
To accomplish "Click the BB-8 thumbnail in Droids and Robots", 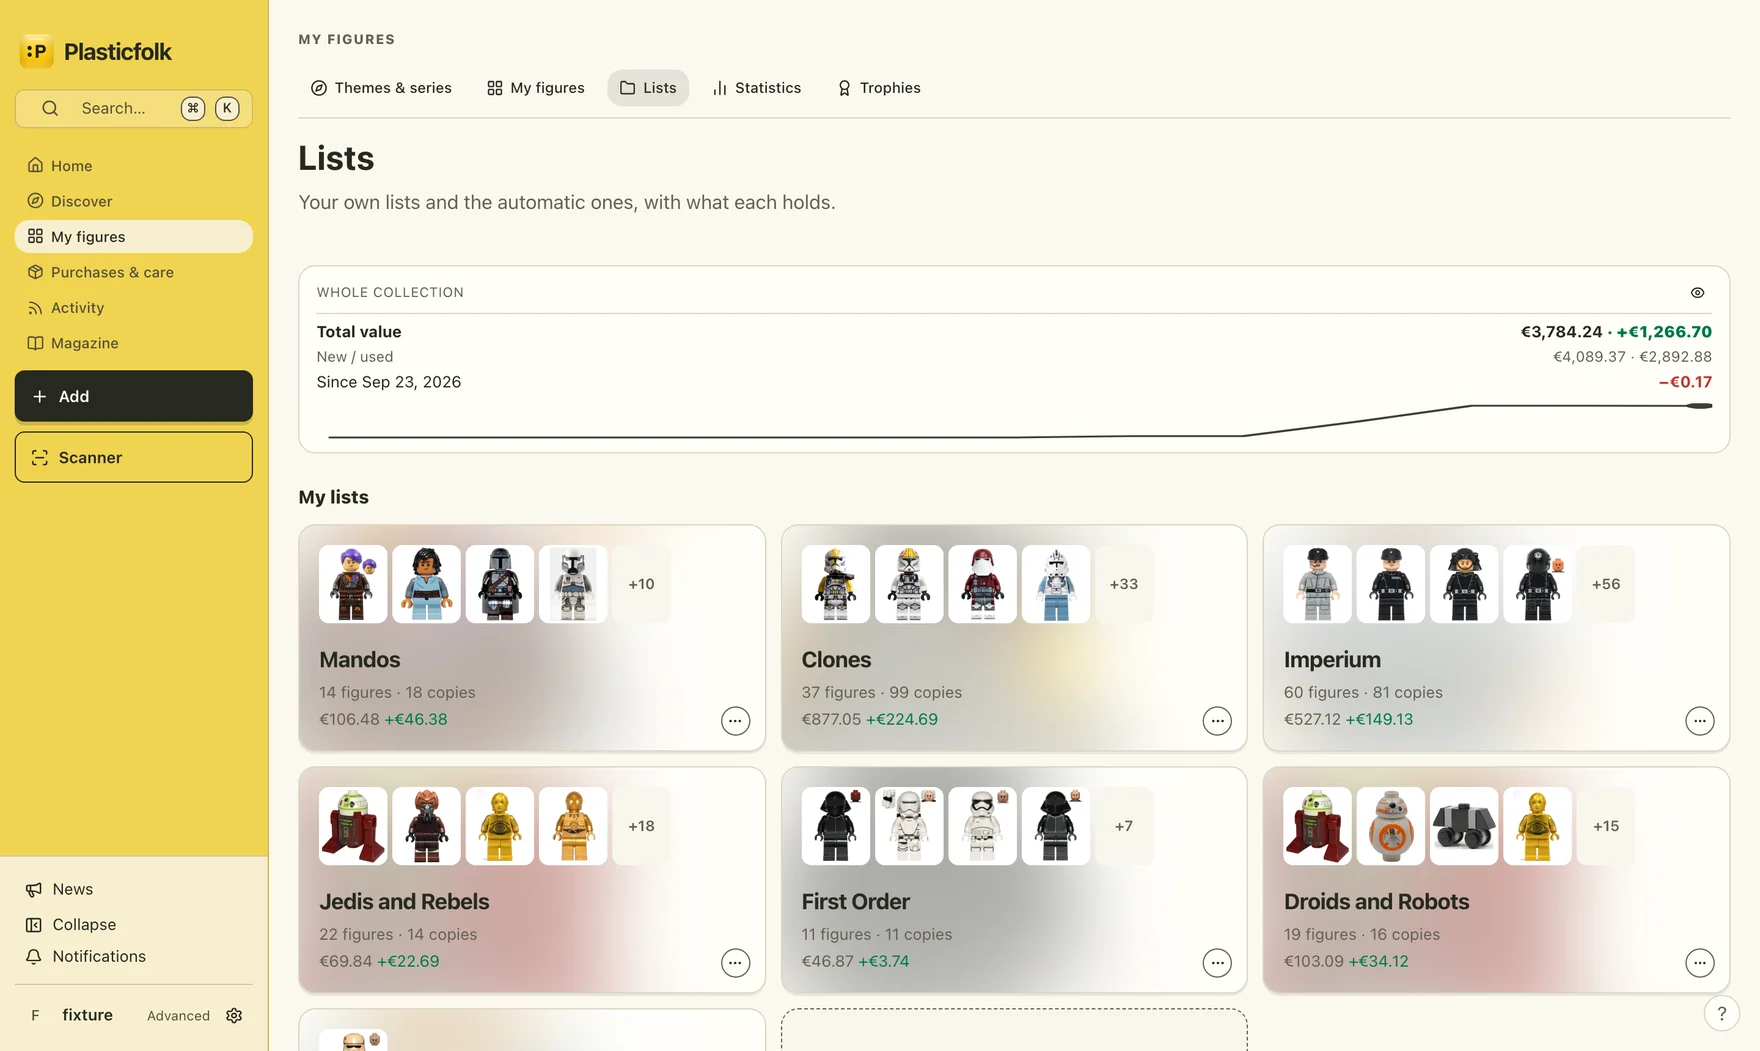I will tap(1391, 826).
